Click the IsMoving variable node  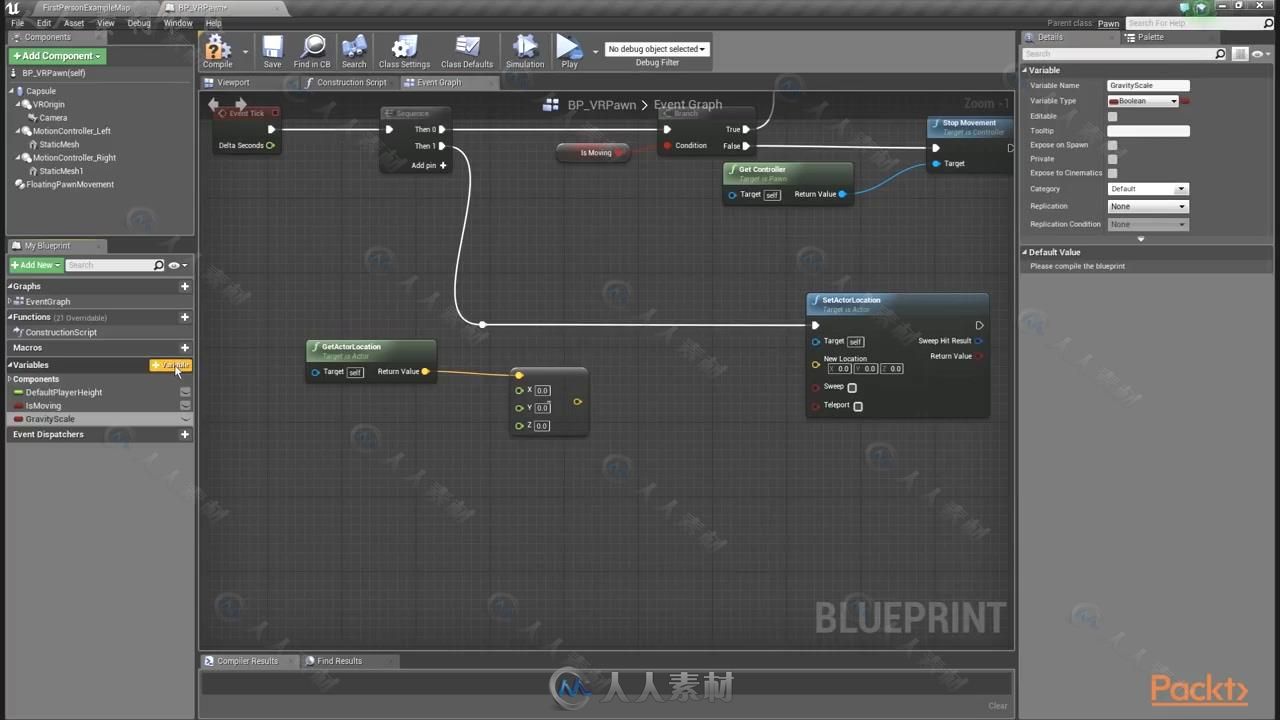click(594, 153)
